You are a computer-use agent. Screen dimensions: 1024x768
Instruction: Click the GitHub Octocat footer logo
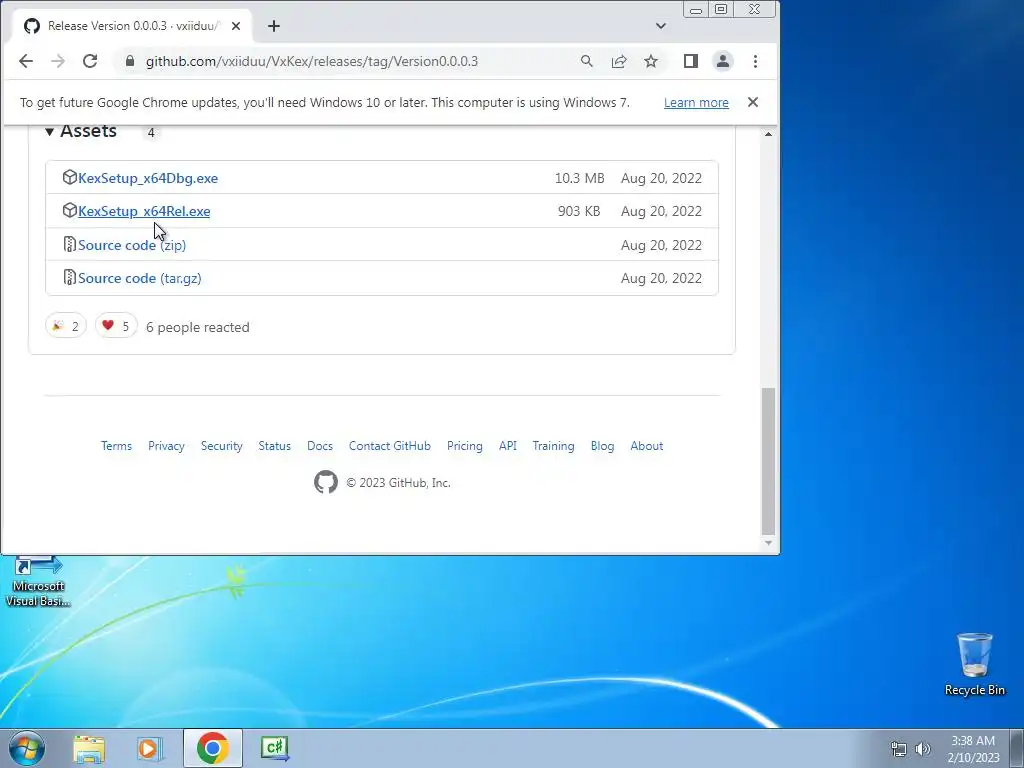[326, 483]
